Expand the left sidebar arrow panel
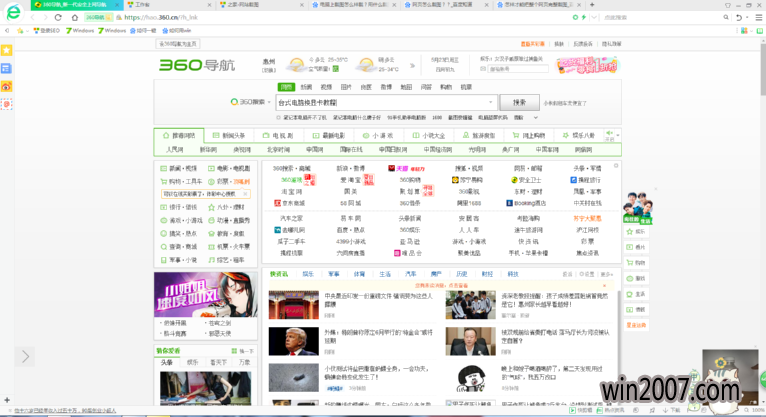Viewport: 766px width, 417px height. click(x=25, y=356)
